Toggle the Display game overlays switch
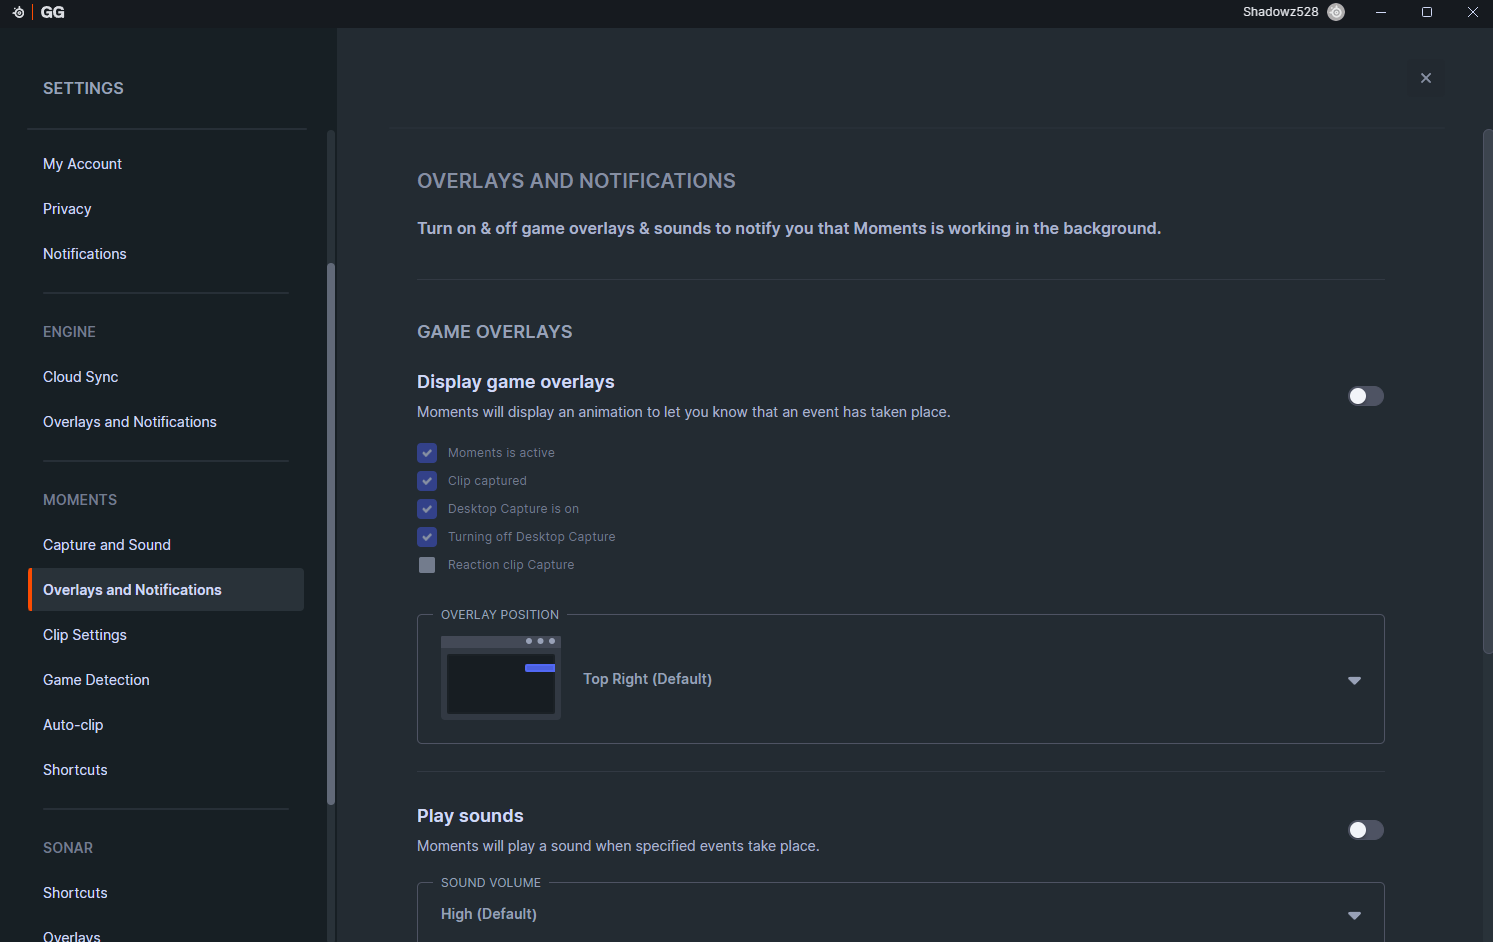This screenshot has height=942, width=1493. pos(1366,396)
